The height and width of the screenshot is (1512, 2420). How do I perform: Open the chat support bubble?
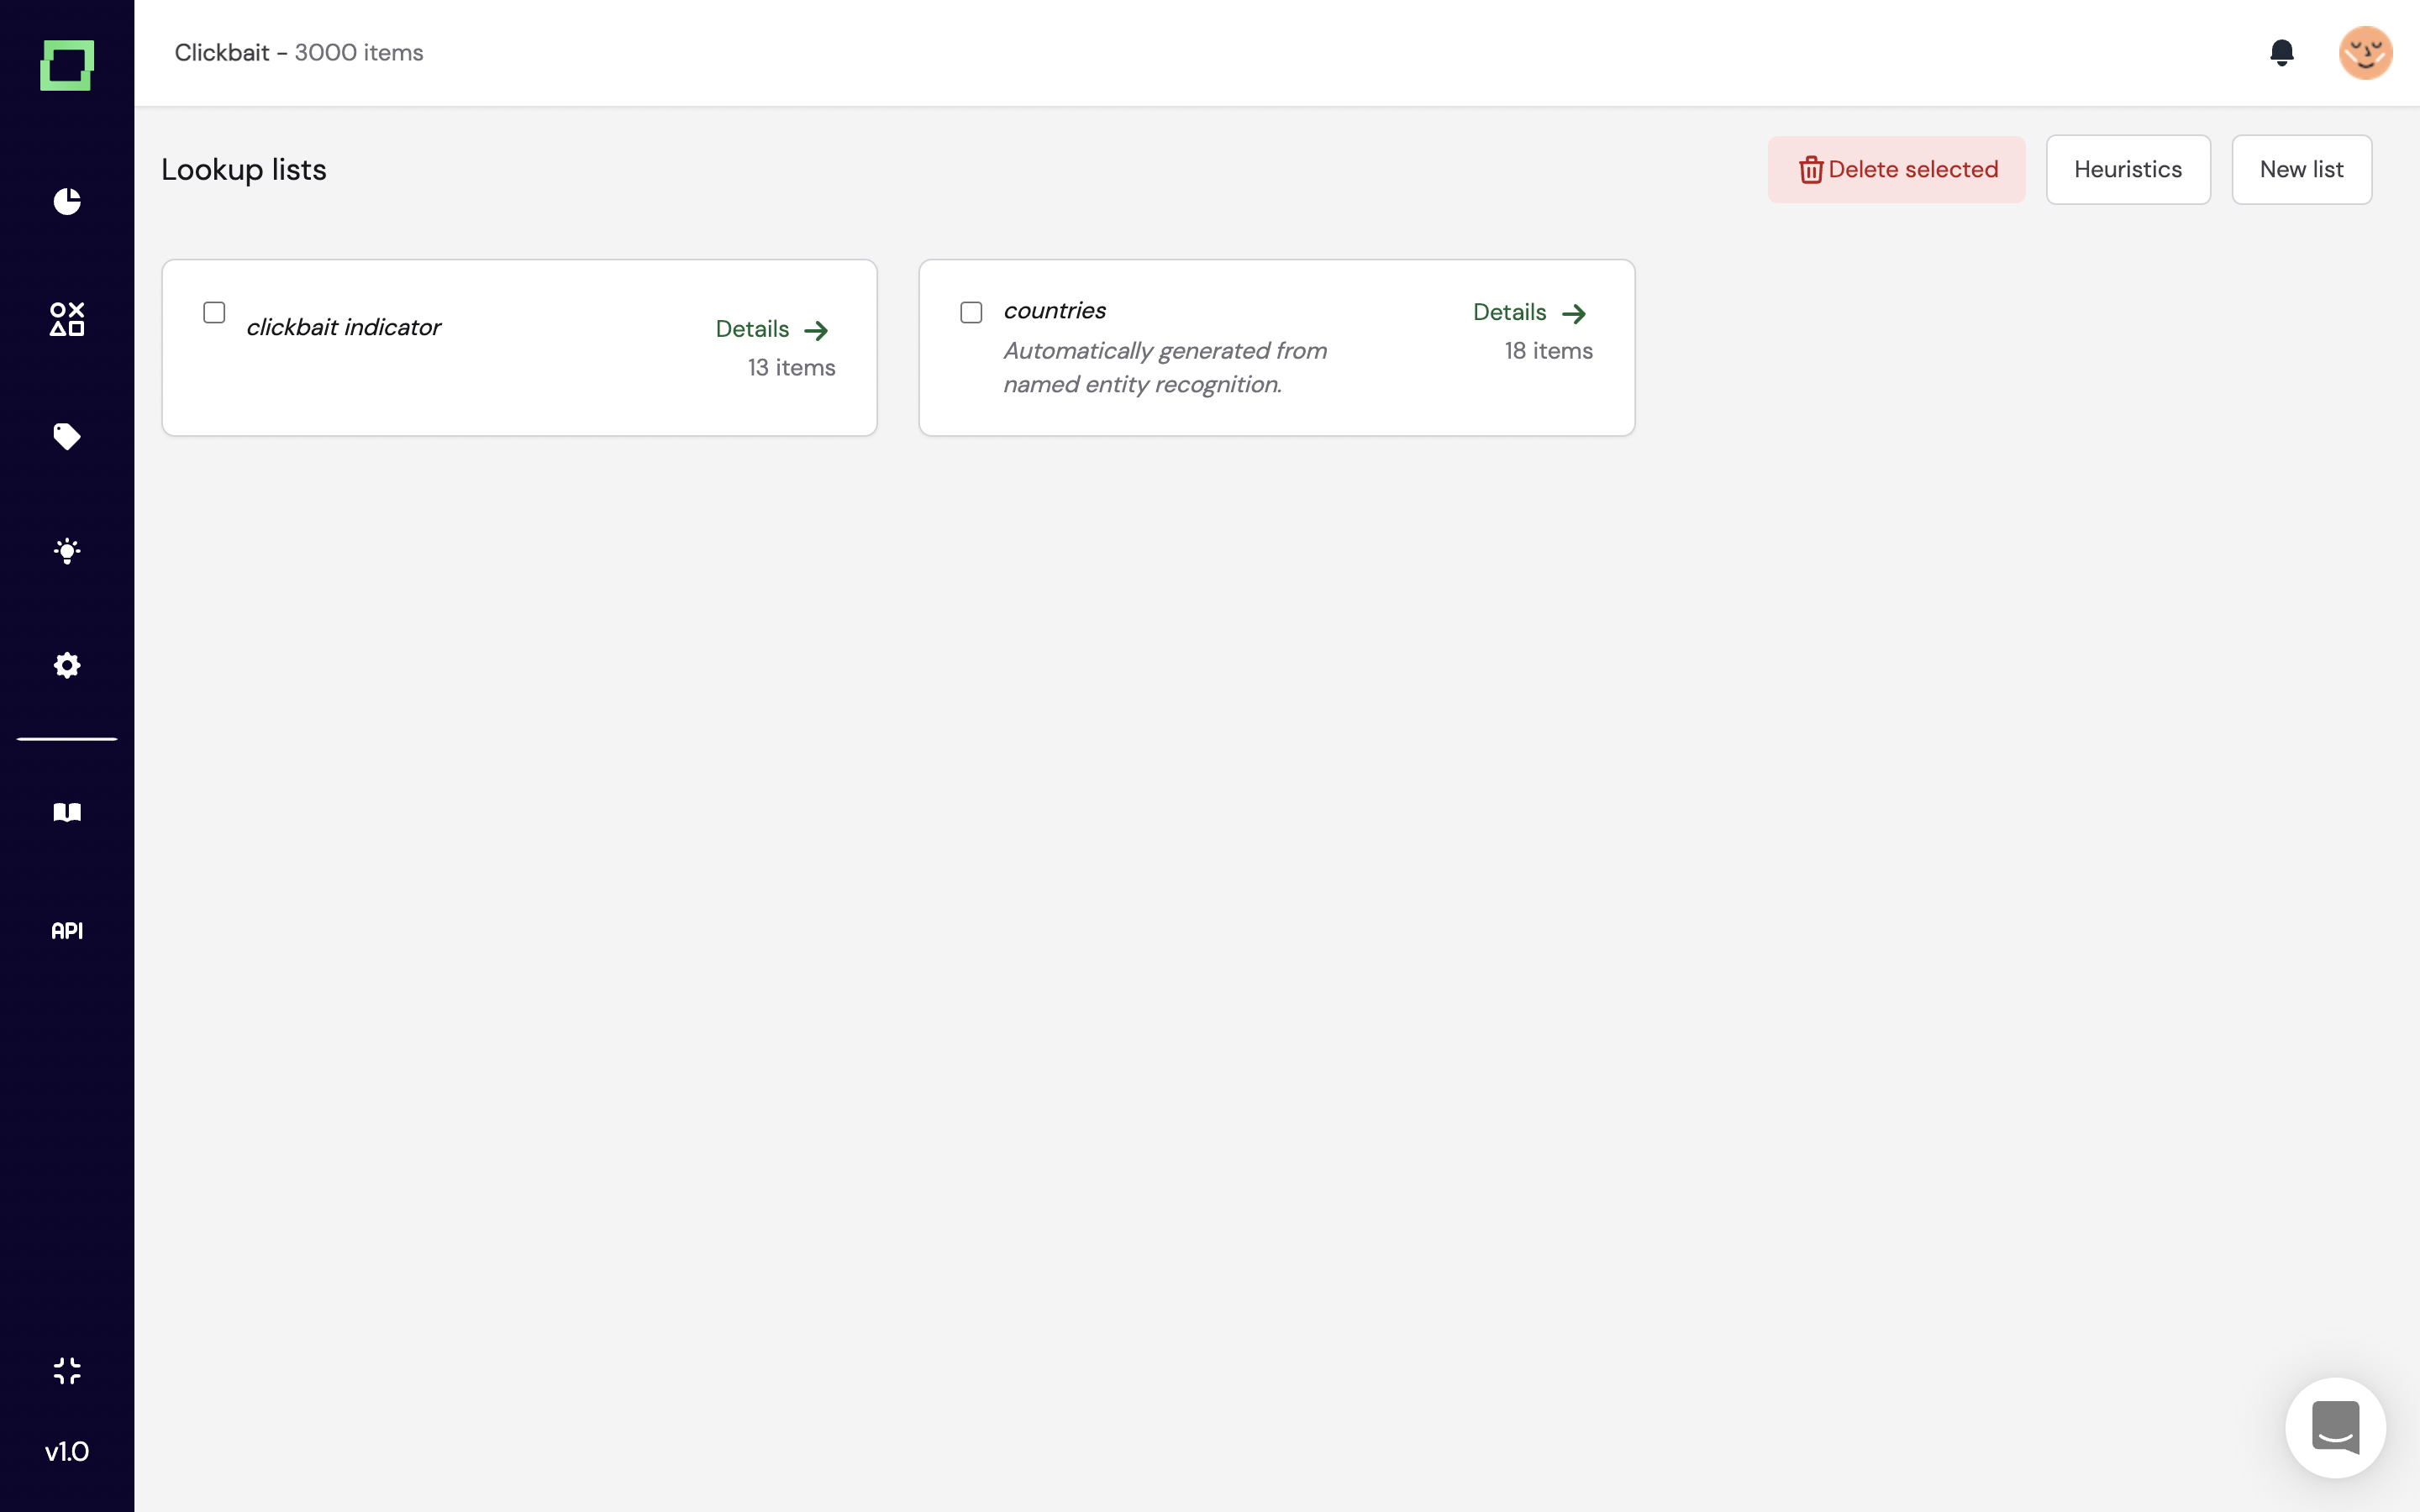[2335, 1427]
